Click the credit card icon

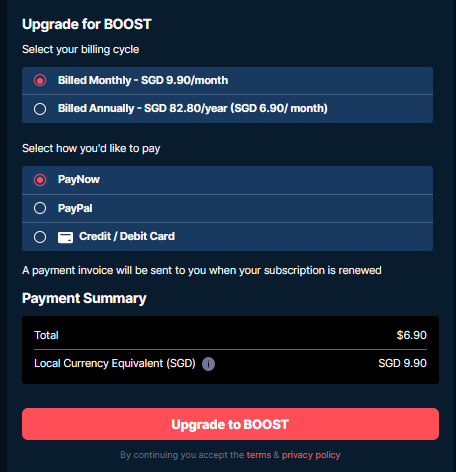pos(65,237)
